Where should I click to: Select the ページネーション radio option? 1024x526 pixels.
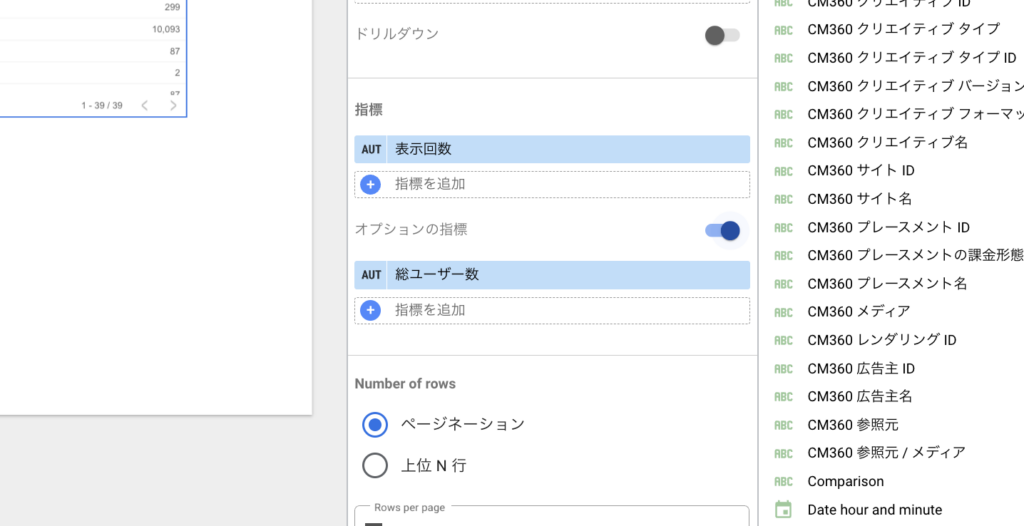tap(375, 425)
